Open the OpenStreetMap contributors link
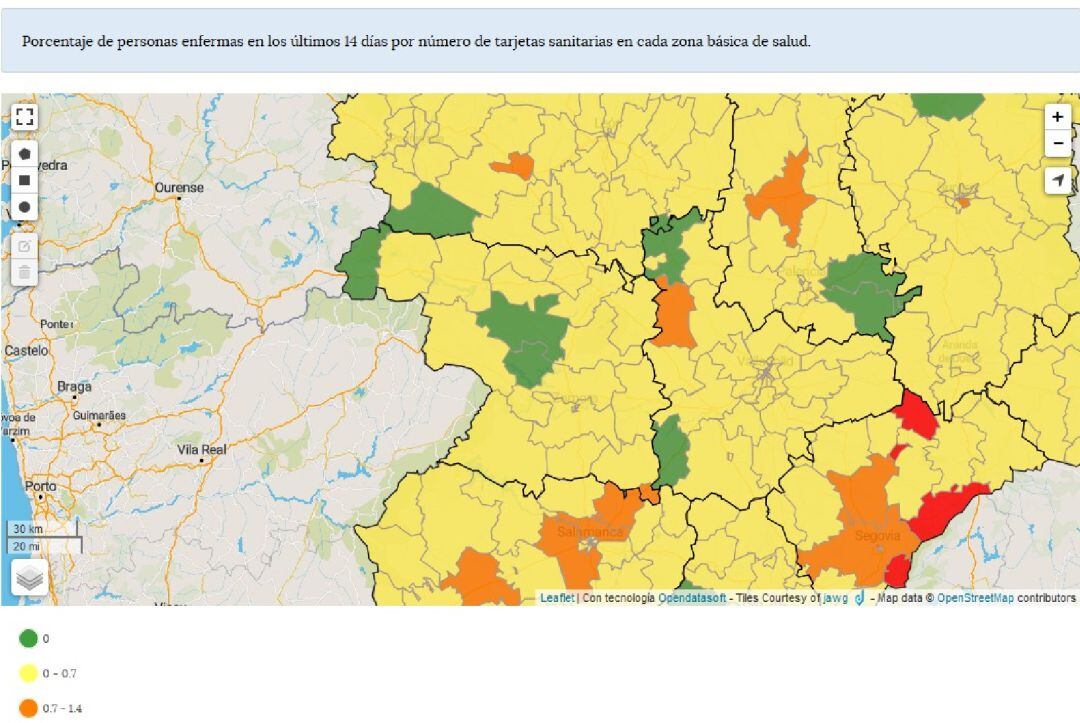The image size is (1080, 723). [x=975, y=598]
